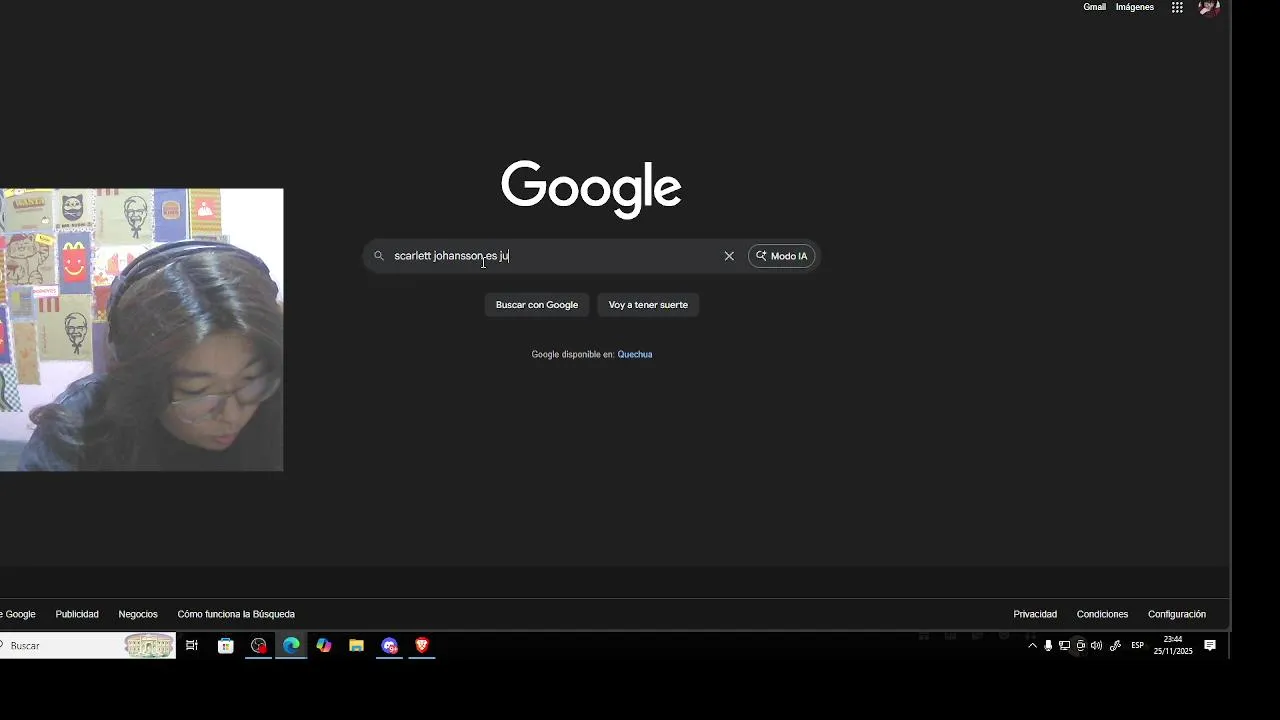
Task: Open Publicidad footer link
Action: 77,614
